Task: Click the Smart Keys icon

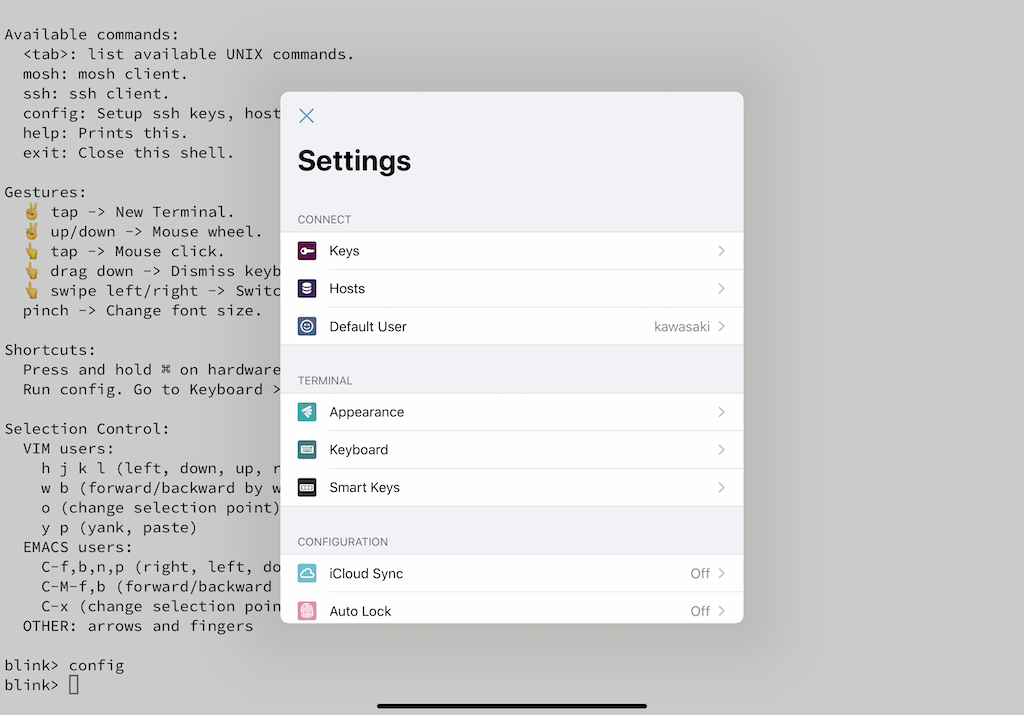Action: click(307, 488)
